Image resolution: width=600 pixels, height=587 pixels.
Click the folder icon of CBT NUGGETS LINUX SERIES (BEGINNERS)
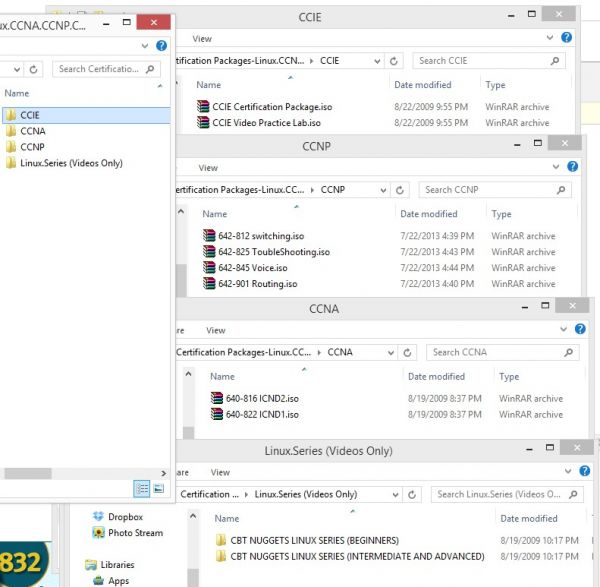point(221,540)
